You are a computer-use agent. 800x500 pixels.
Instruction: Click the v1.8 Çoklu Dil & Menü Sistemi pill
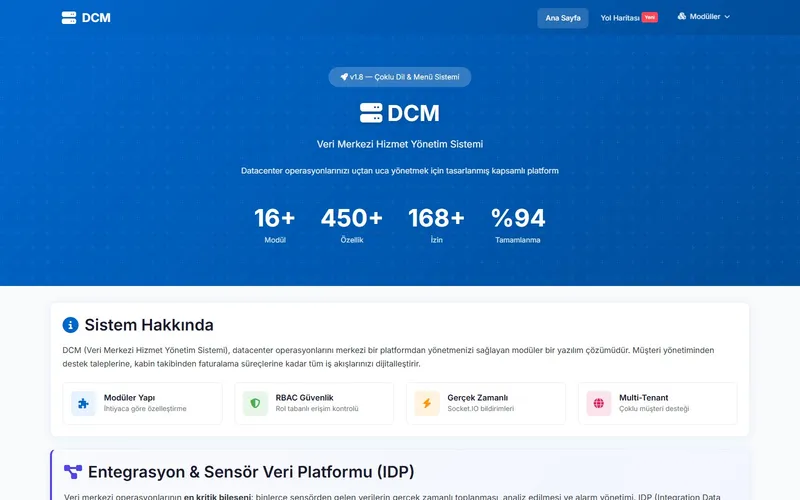[399, 77]
